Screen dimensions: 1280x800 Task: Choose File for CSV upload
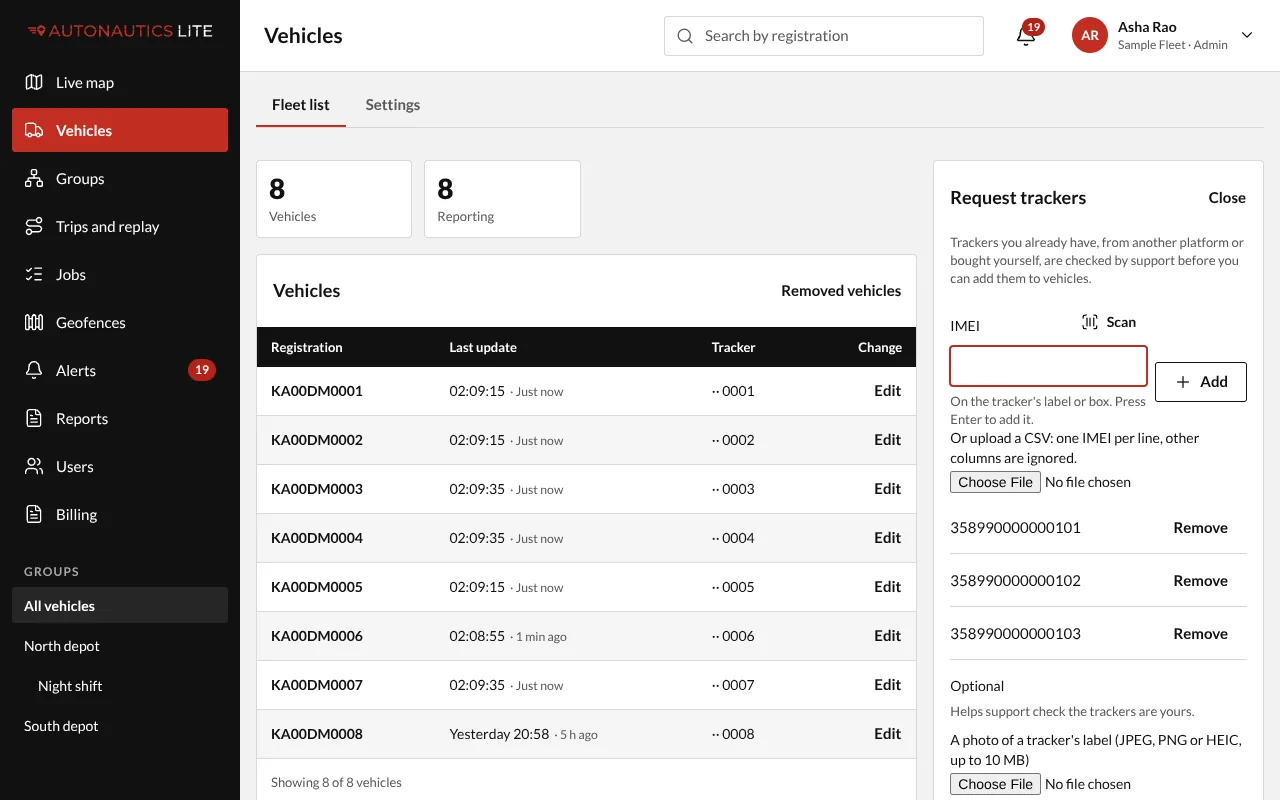[x=995, y=482]
